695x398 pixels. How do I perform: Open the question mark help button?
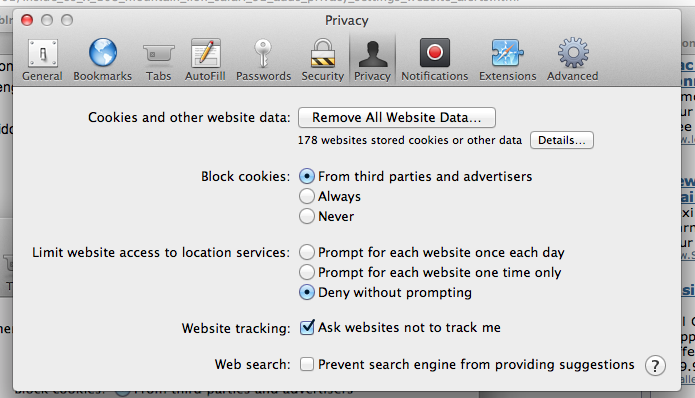[x=655, y=366]
